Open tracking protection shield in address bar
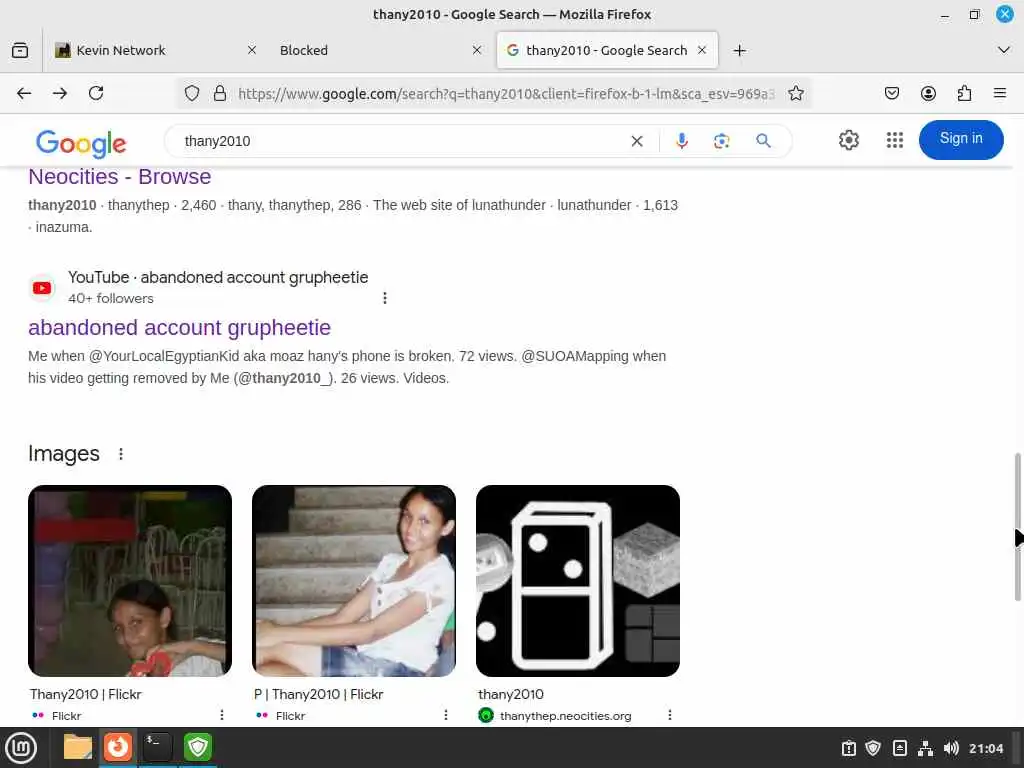The image size is (1024, 768). click(191, 93)
